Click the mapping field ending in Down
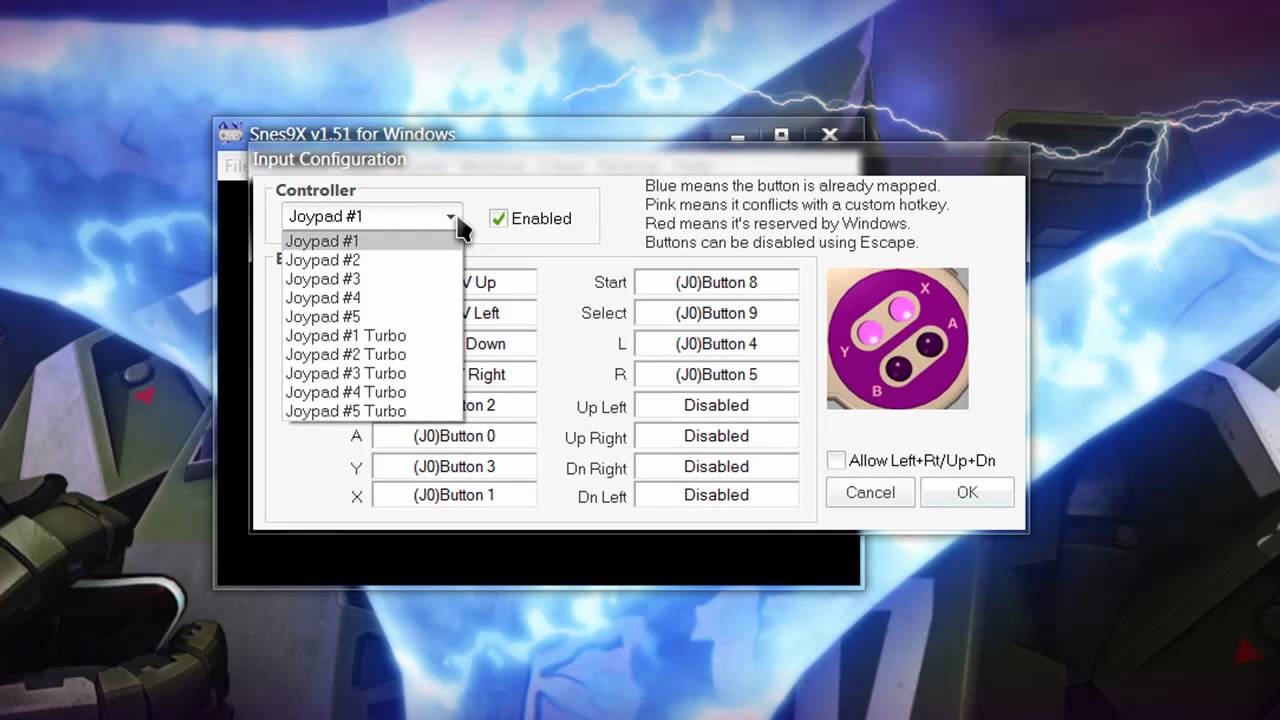This screenshot has height=720, width=1280. 500,344
